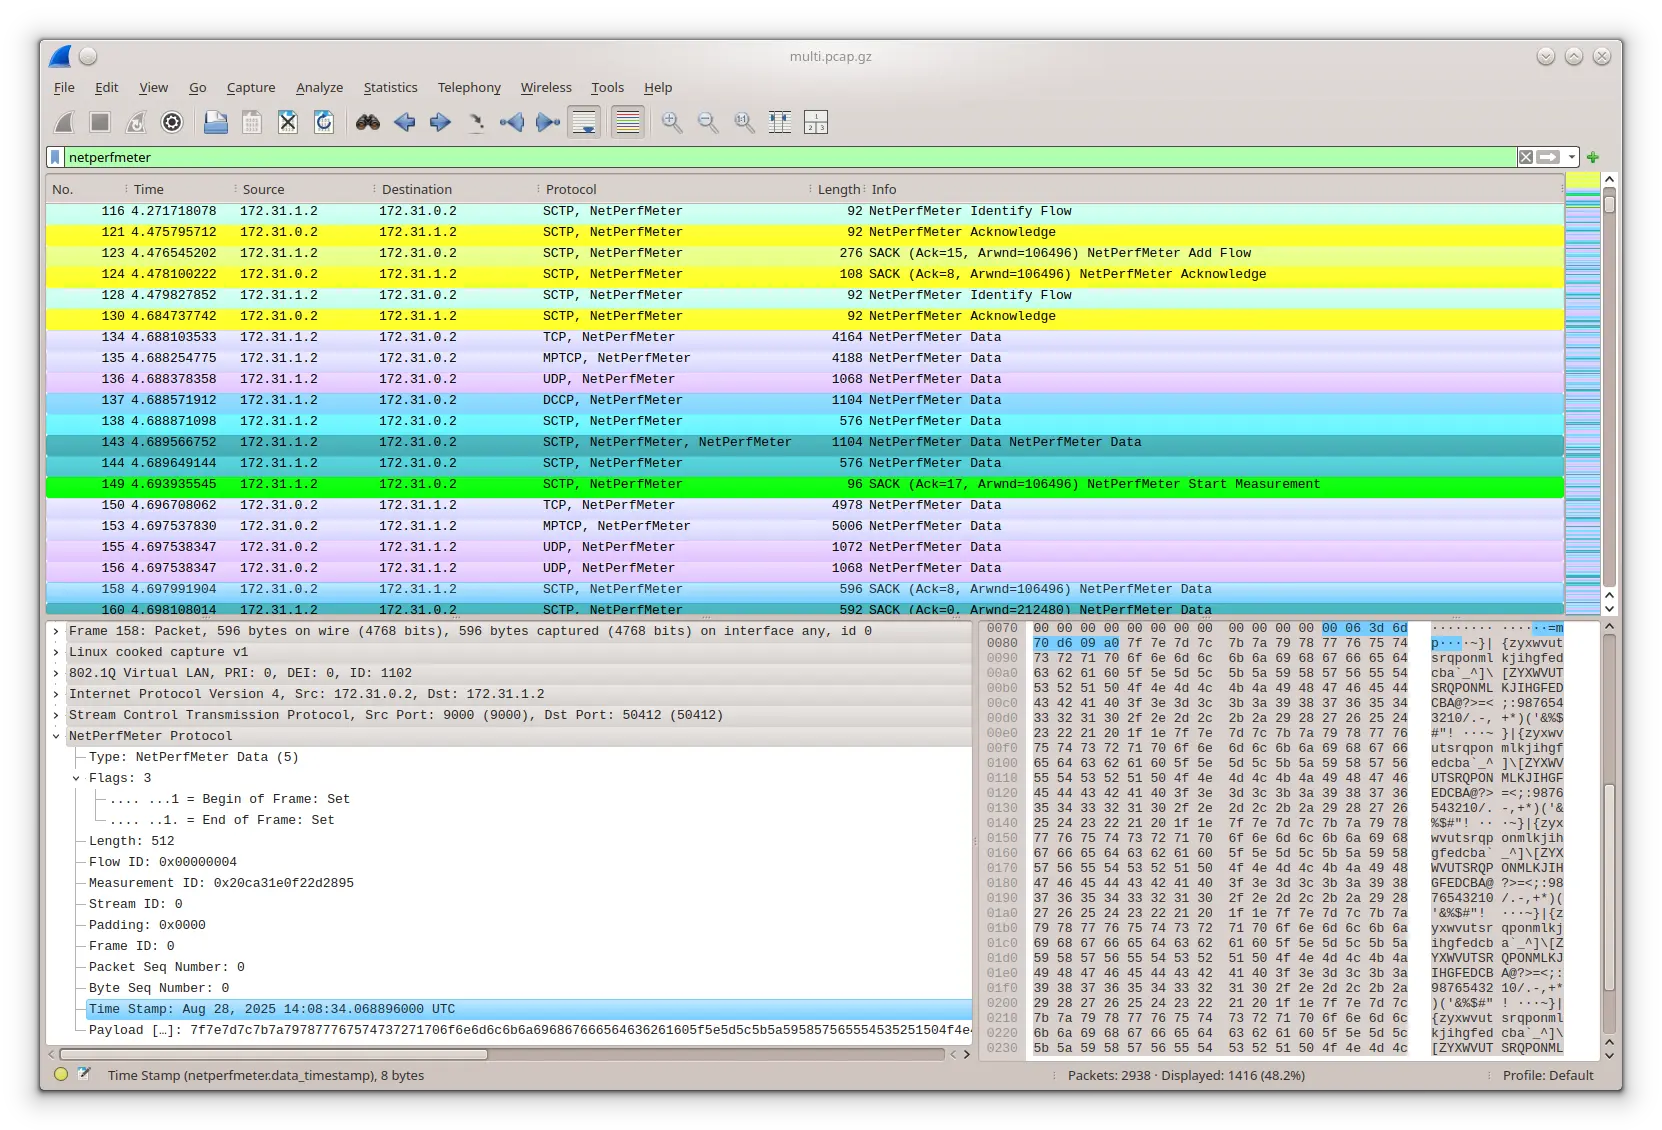The height and width of the screenshot is (1130, 1662).
Task: Open the Statistics menu
Action: pos(390,88)
